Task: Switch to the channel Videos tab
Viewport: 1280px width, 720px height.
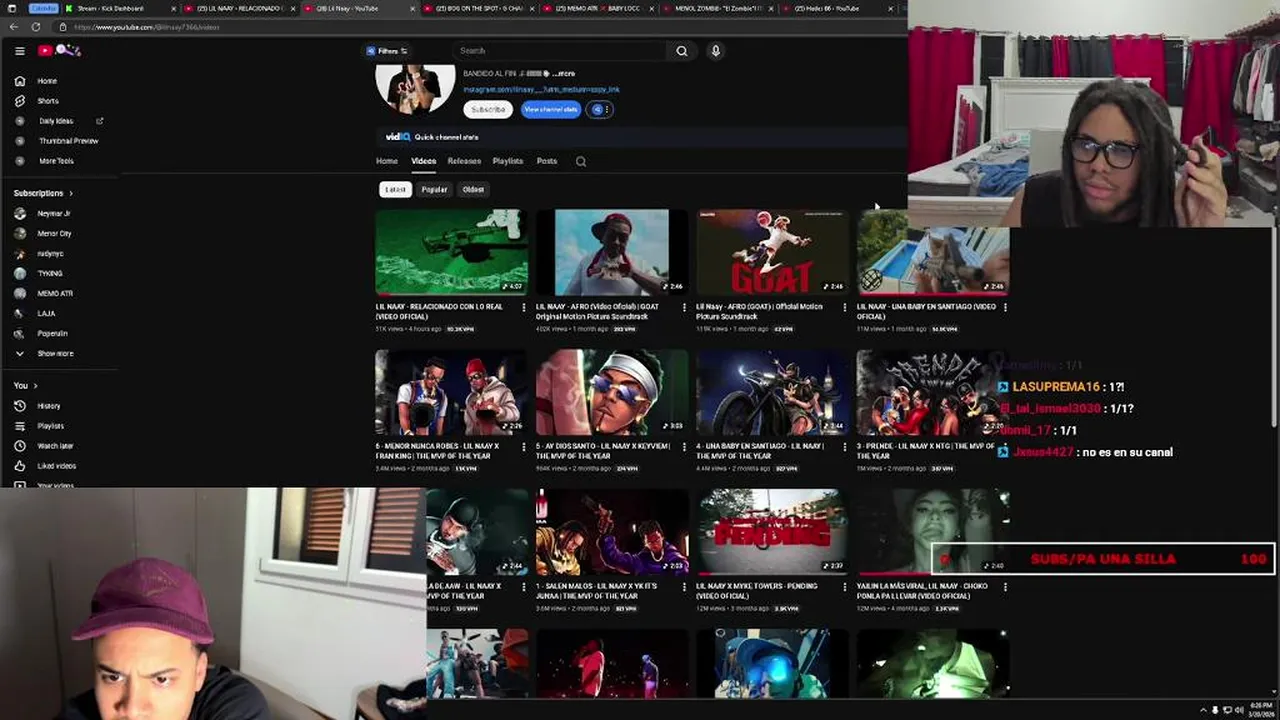Action: (x=423, y=161)
